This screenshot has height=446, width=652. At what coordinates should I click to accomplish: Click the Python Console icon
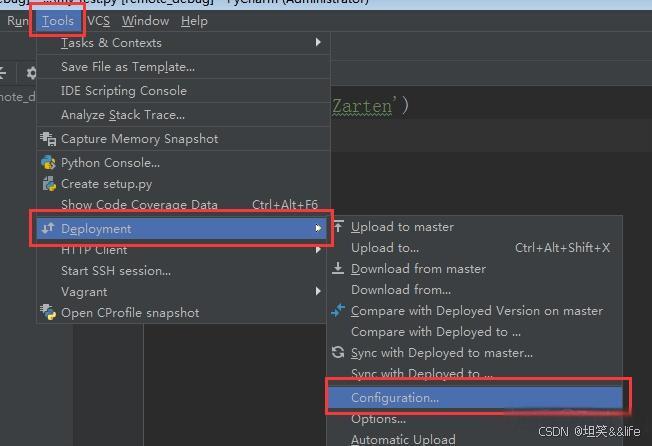48,162
